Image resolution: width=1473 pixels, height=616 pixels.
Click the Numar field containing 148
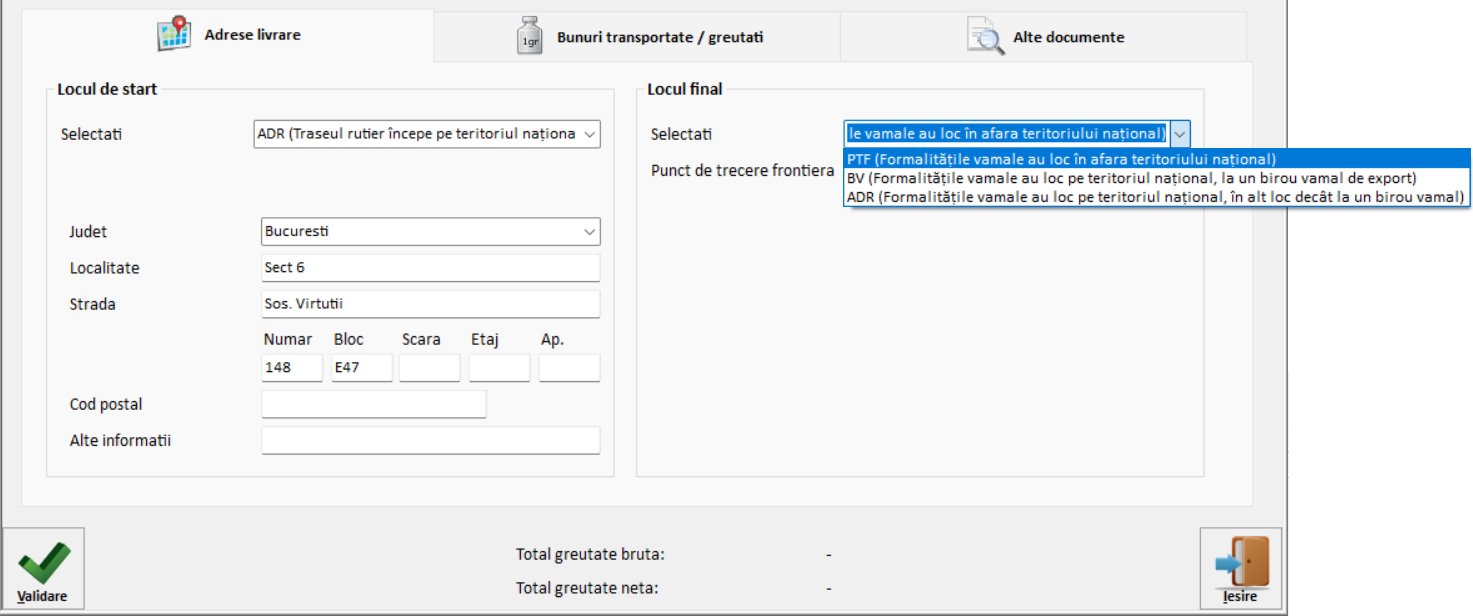292,367
